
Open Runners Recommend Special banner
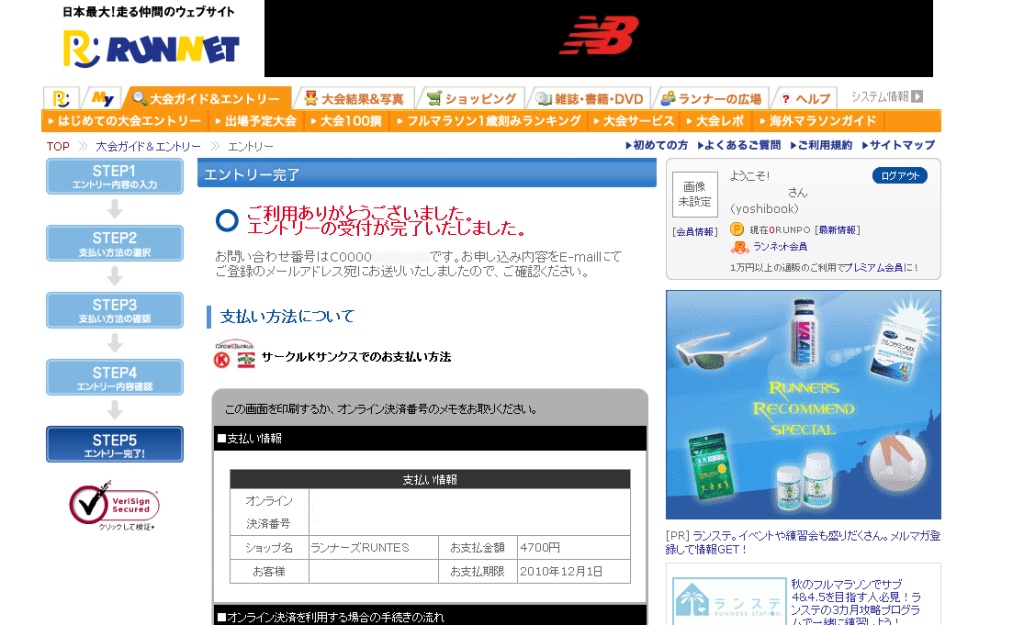803,405
